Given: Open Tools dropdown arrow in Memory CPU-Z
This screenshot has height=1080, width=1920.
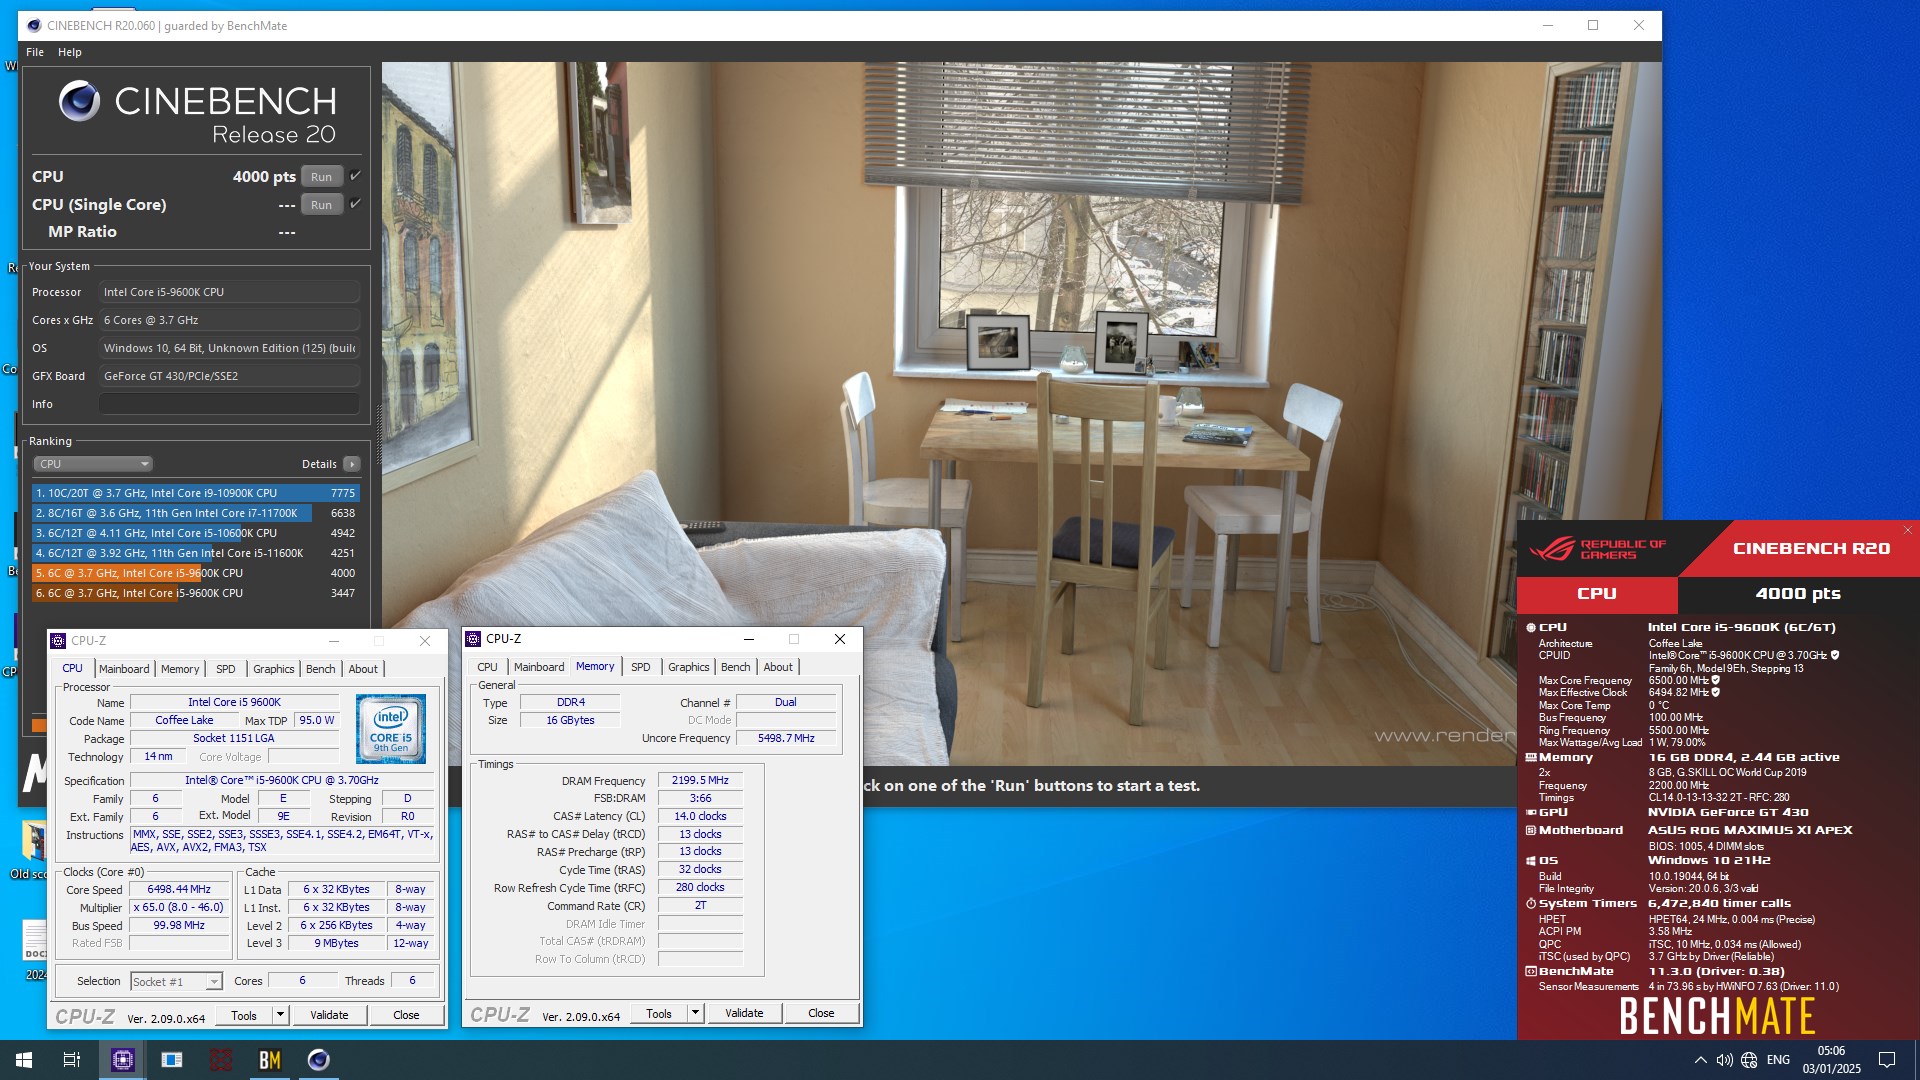Looking at the screenshot, I should 695,1013.
